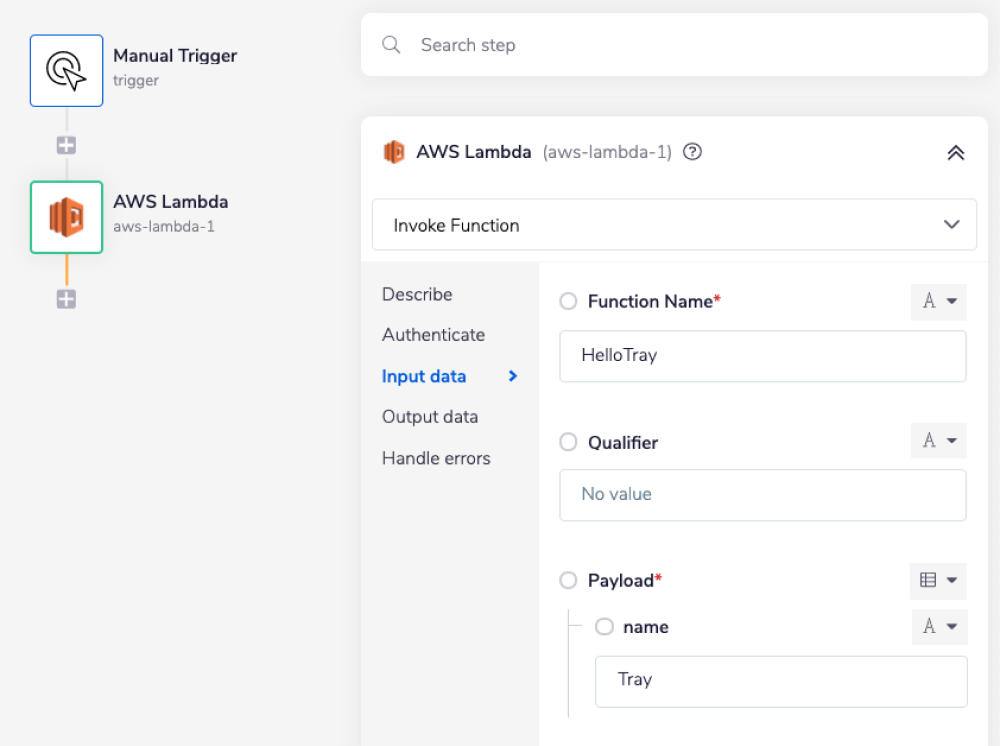Screen dimensions: 1000x746
Task: Open the Qualifier type dropdown
Action: [x=938, y=441]
